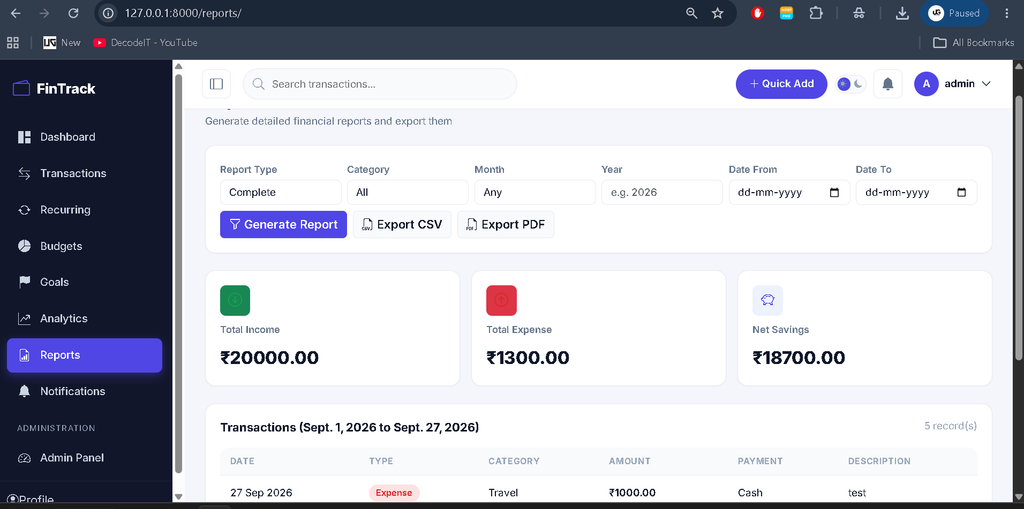Open the browser apps grid icon
The width and height of the screenshot is (1024, 509).
pos(12,42)
